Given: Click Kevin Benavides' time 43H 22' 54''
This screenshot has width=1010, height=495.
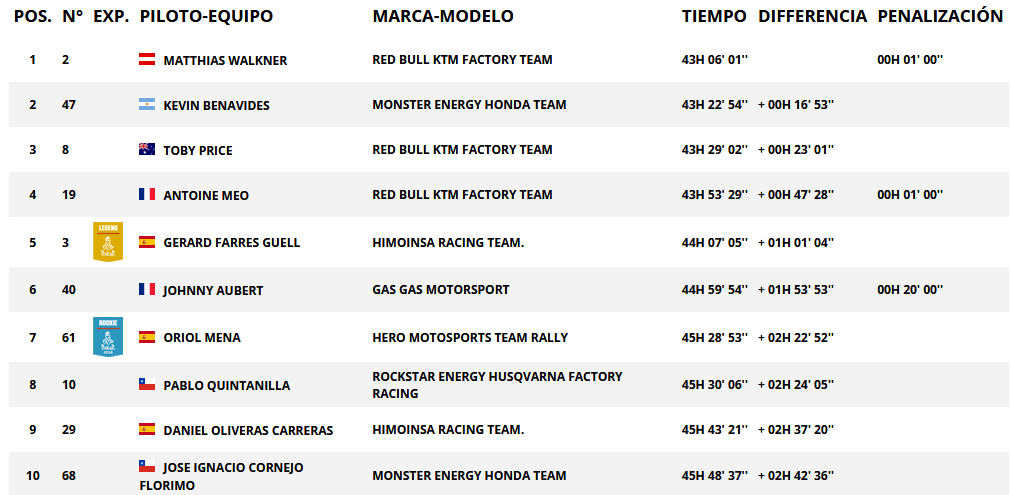Looking at the screenshot, I should pos(714,104).
